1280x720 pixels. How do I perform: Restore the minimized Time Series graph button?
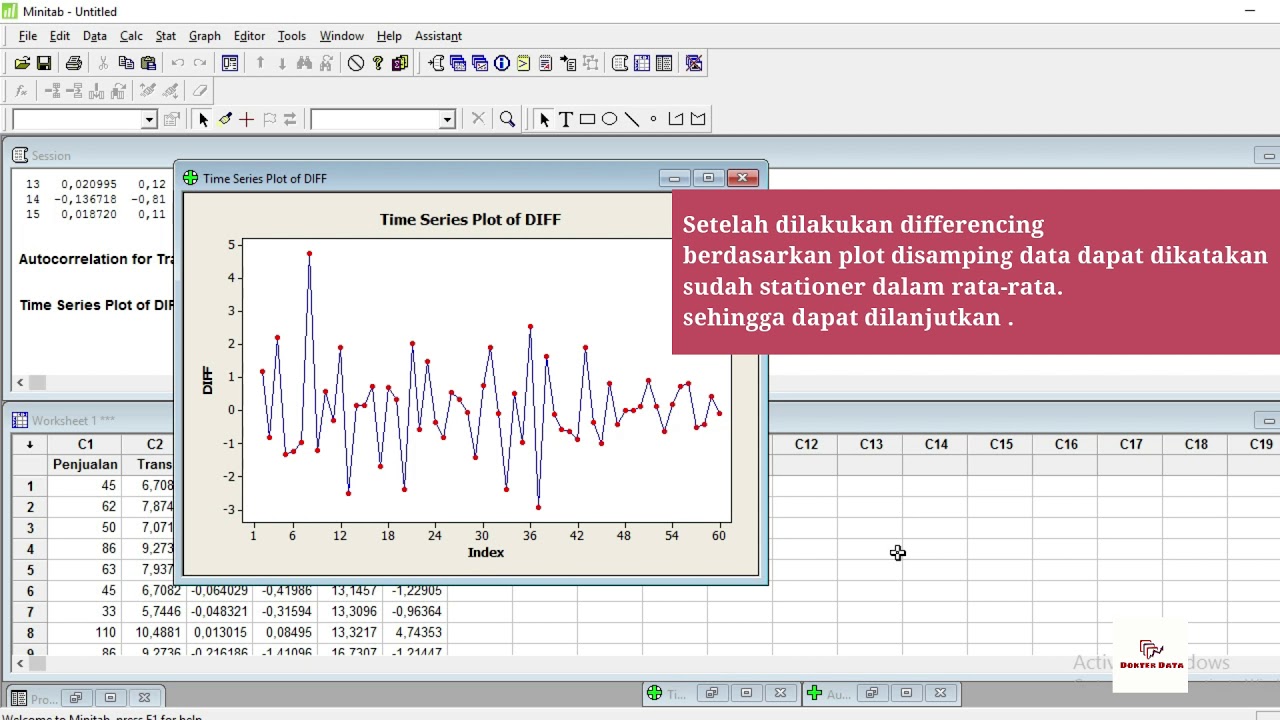point(711,692)
